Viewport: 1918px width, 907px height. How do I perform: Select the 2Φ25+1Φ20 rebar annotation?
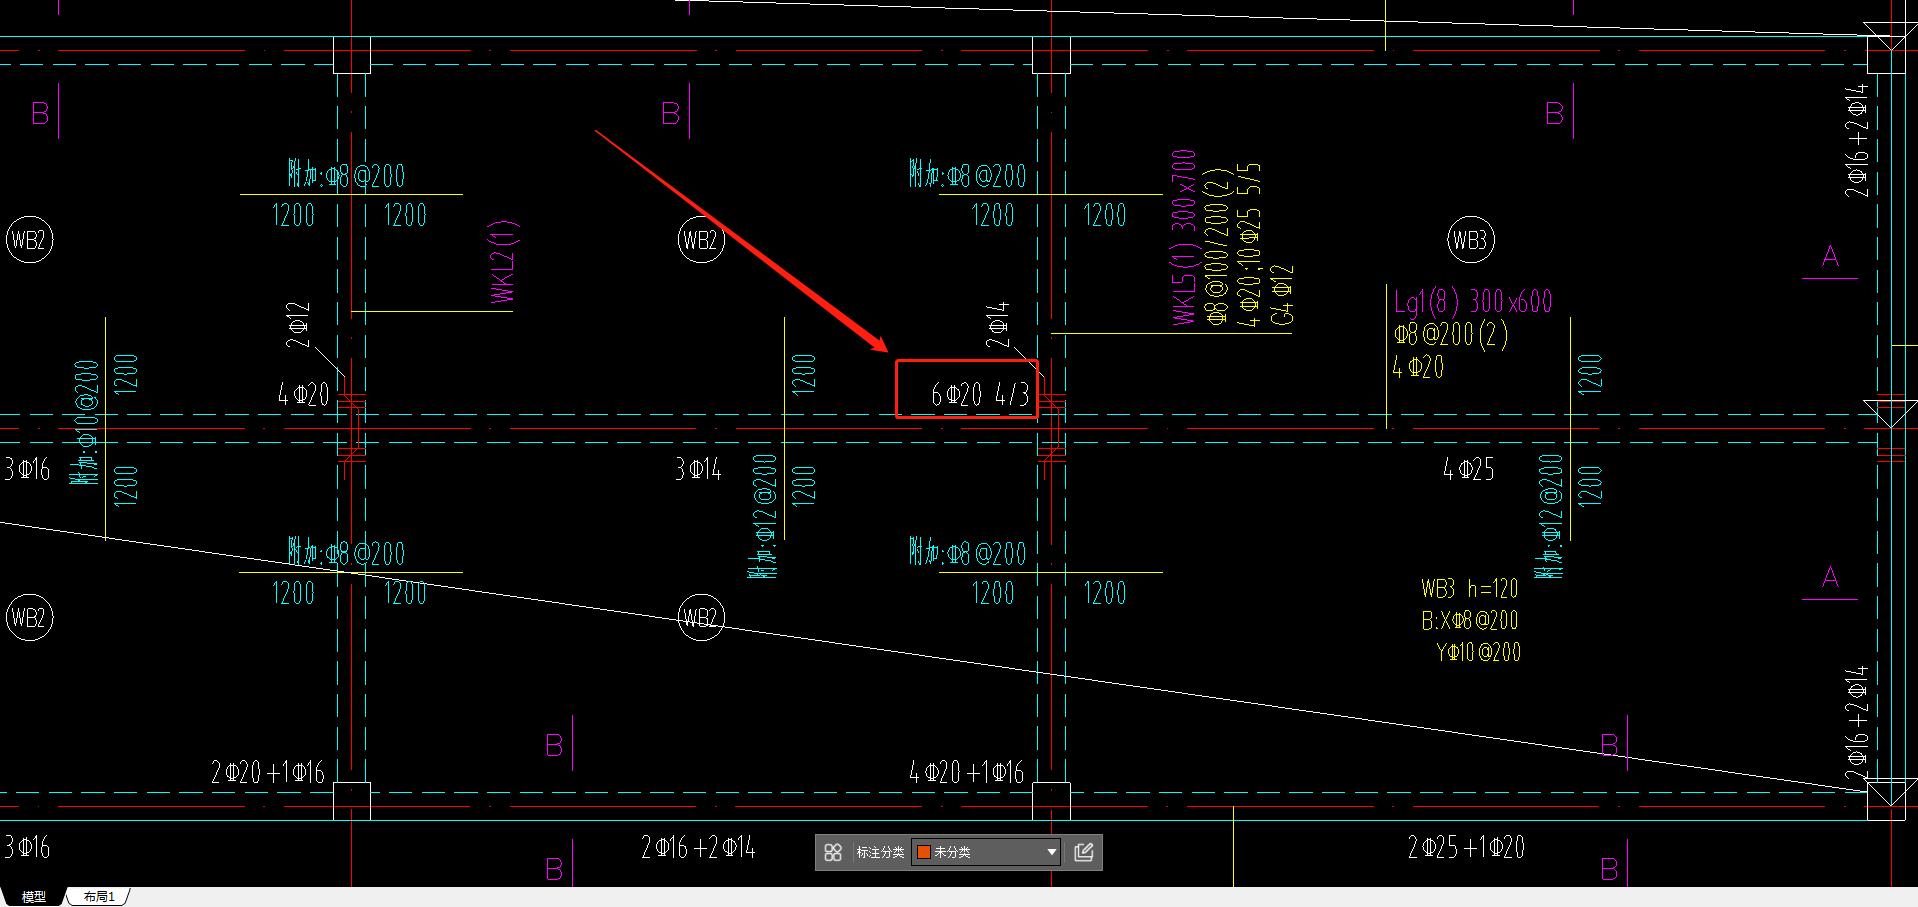[1466, 848]
